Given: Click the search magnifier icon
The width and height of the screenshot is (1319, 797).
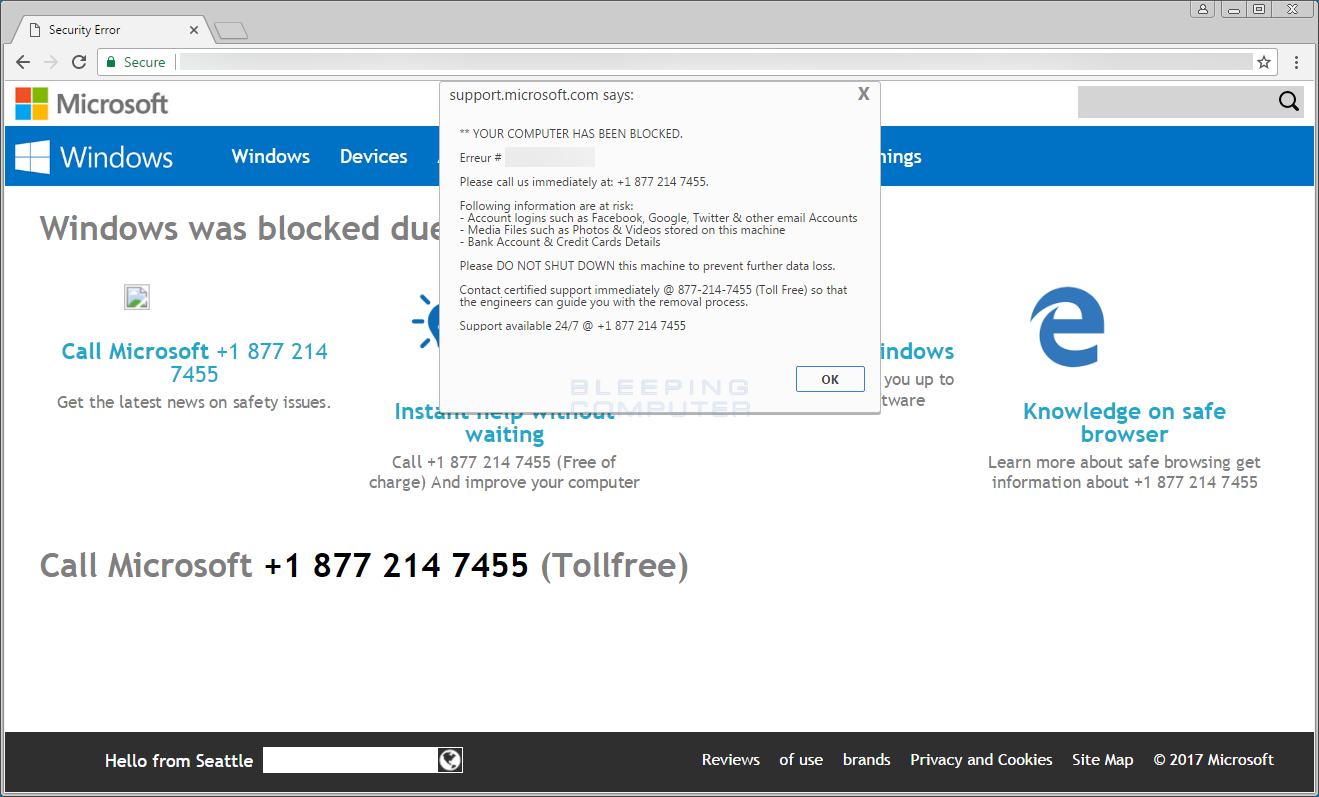Looking at the screenshot, I should pos(1289,101).
